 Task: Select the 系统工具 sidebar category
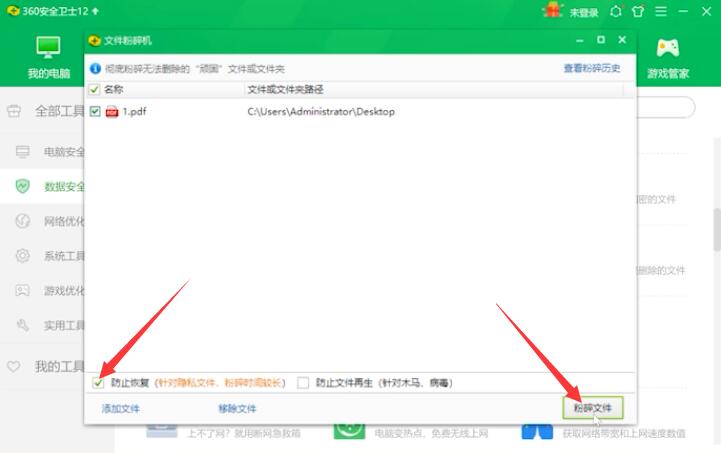(x=42, y=256)
